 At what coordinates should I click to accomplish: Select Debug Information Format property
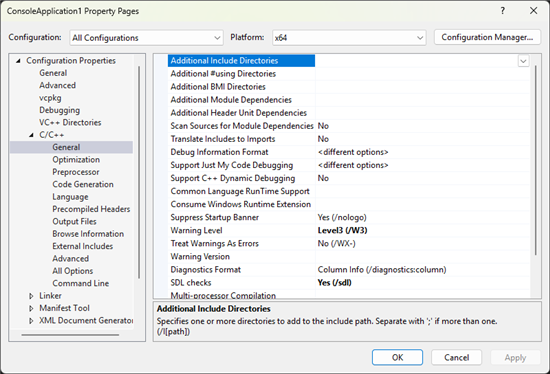point(241,152)
